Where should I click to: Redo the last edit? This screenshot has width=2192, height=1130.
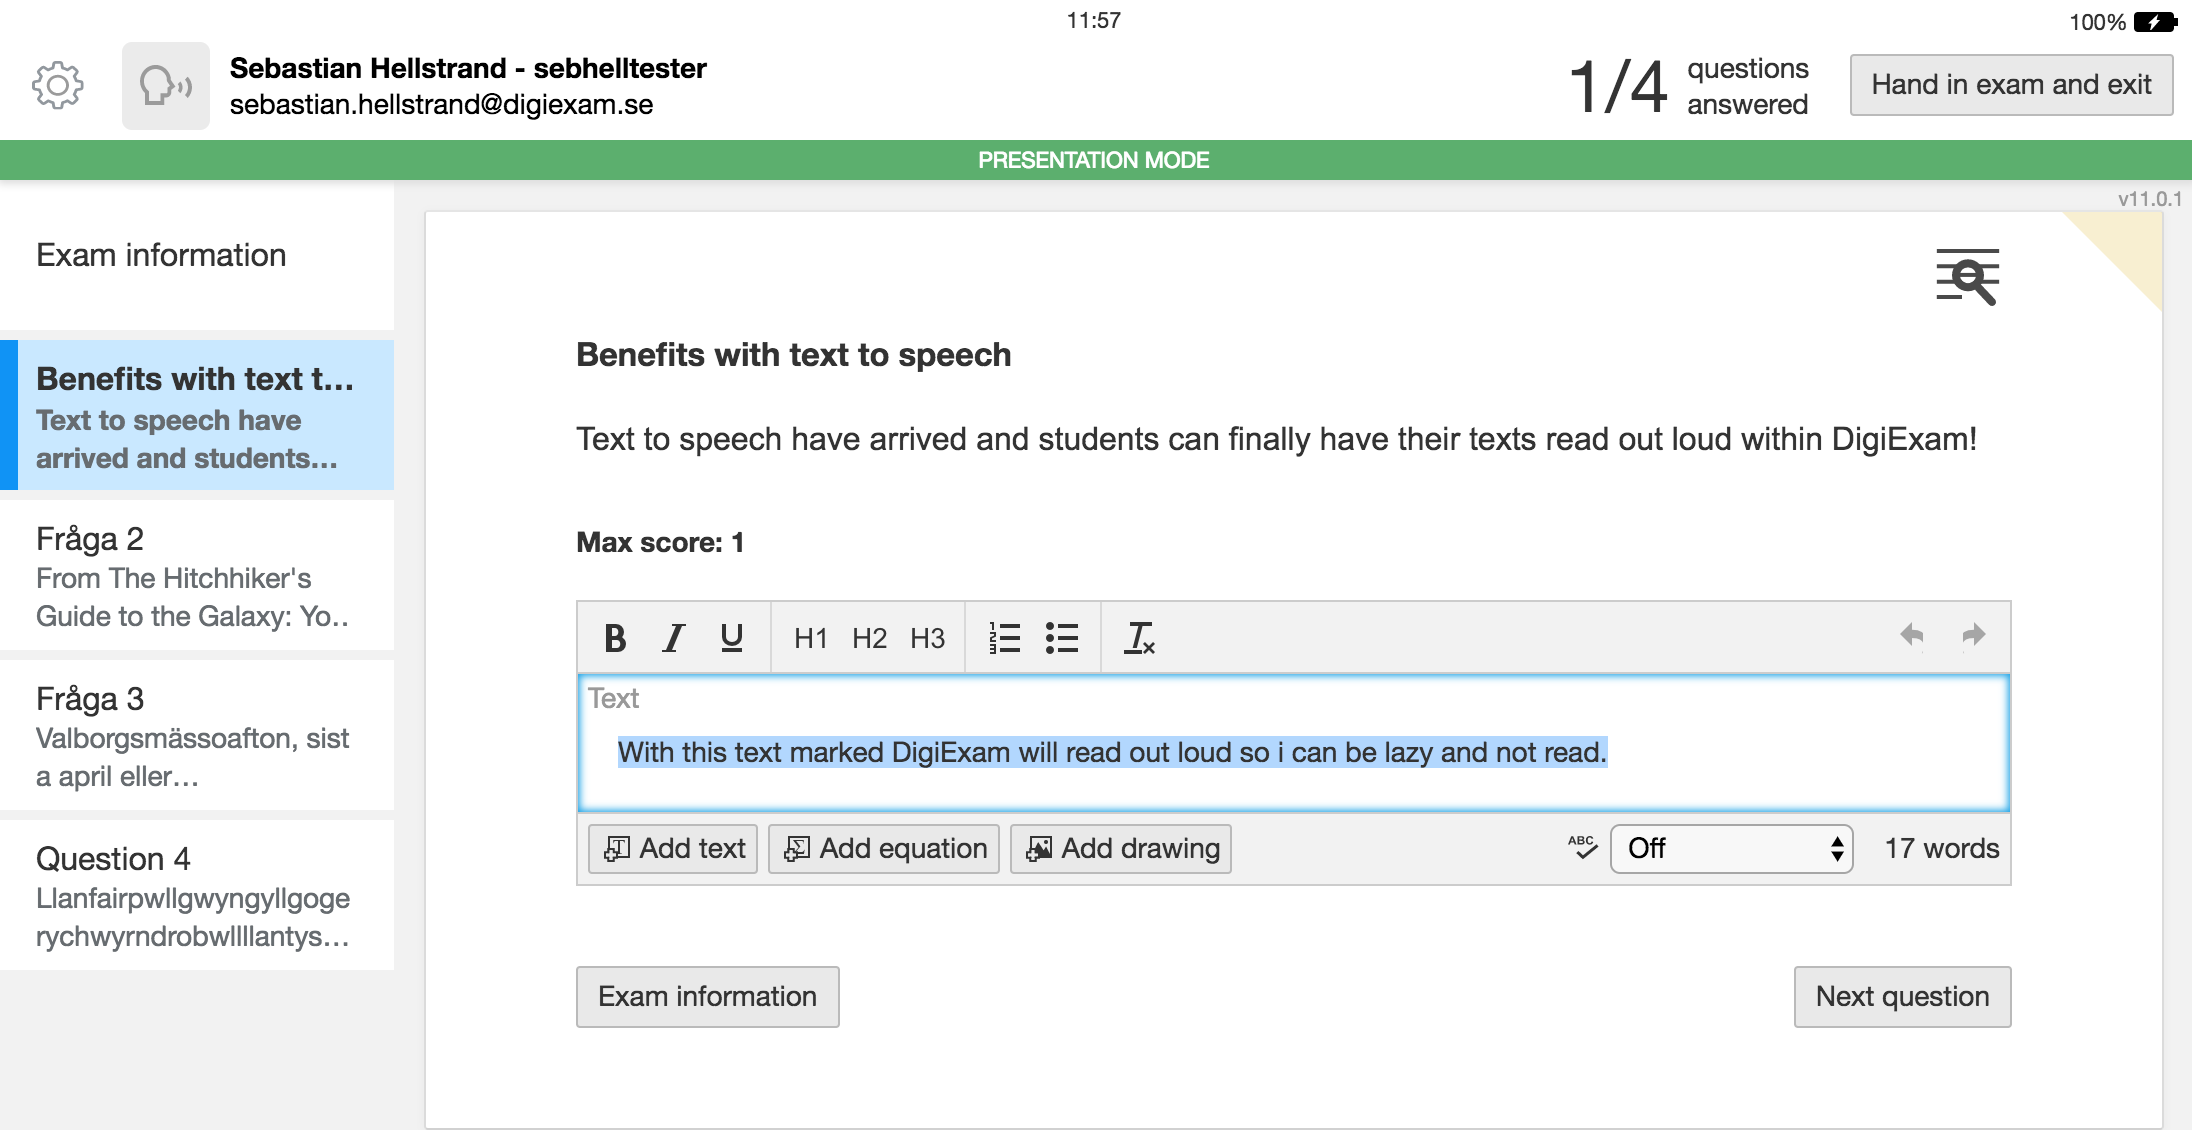pyautogui.click(x=1973, y=635)
